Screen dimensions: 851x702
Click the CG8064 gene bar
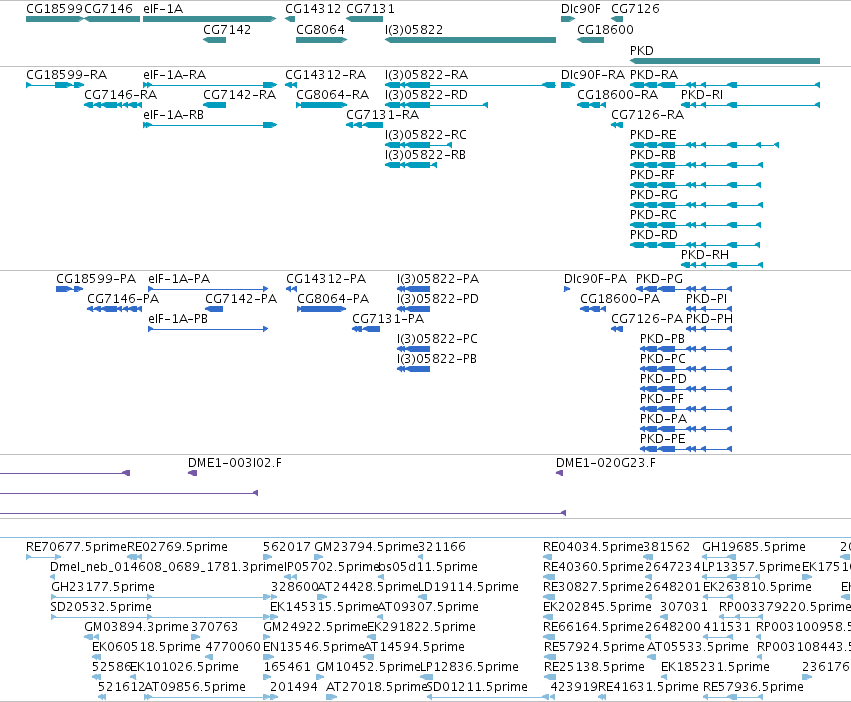tap(321, 40)
